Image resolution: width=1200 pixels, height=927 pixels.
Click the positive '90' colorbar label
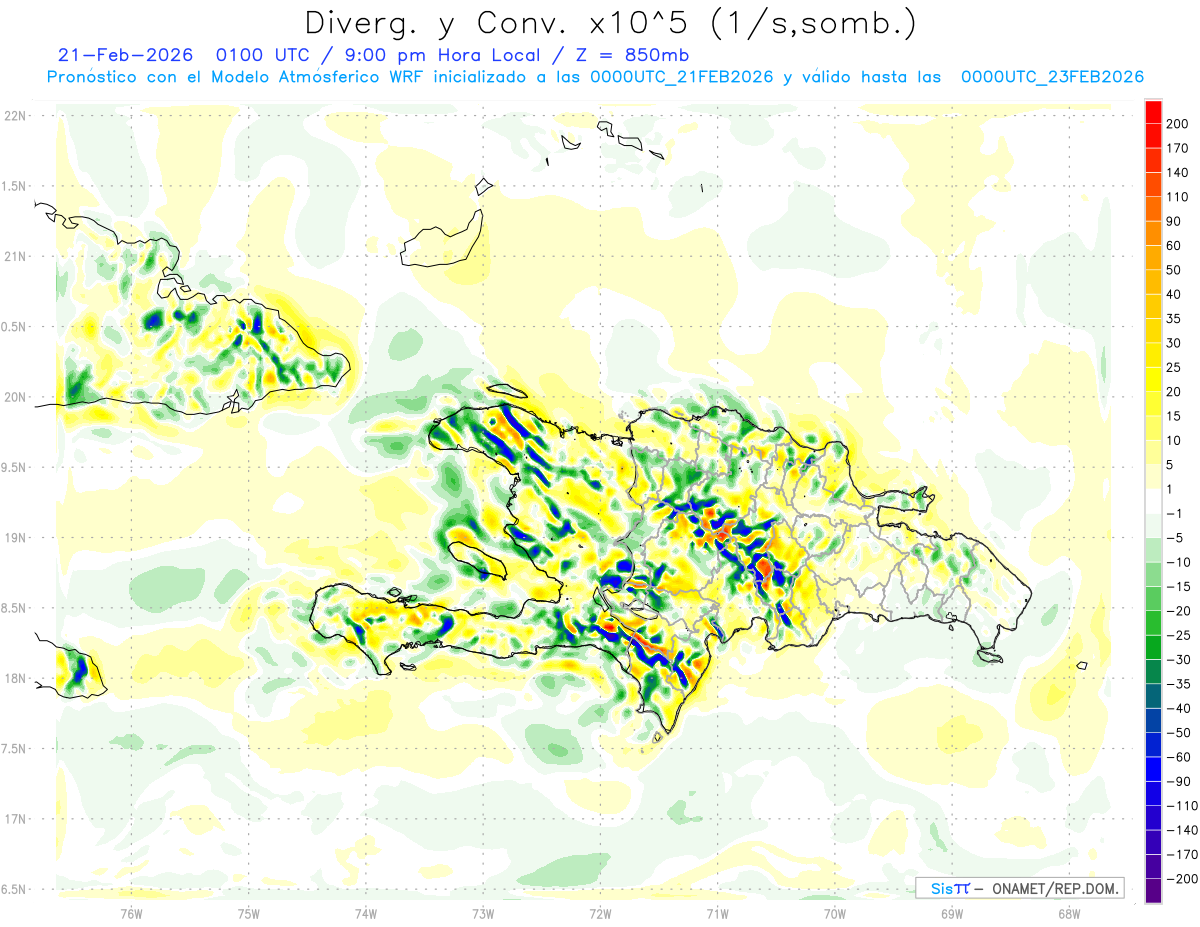(x=1174, y=221)
